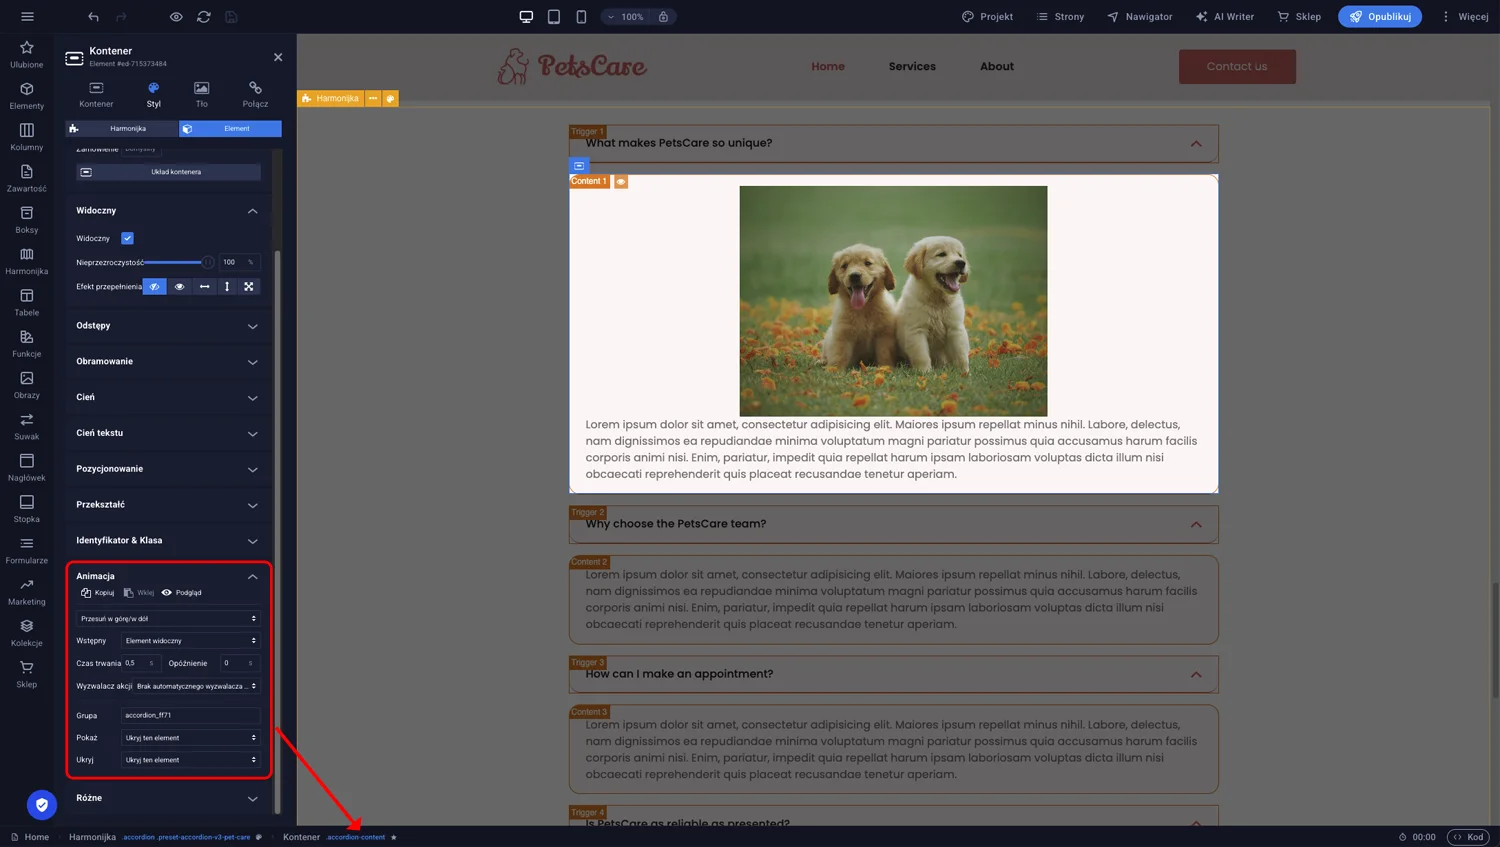The image size is (1500, 847).
Task: Open the Harmonijka panel in the sidebar
Action: [x=26, y=262]
